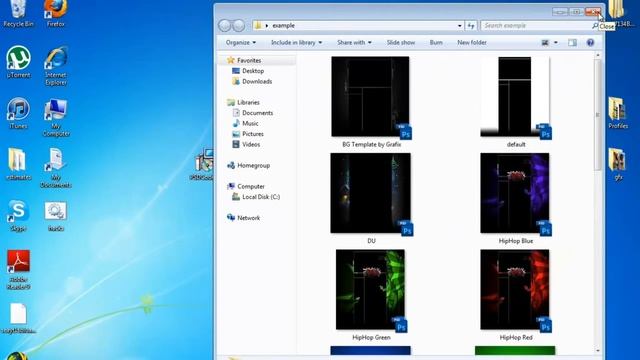Click the HipHop Blue file name label
Screen dimensions: 640x360
[x=516, y=241]
